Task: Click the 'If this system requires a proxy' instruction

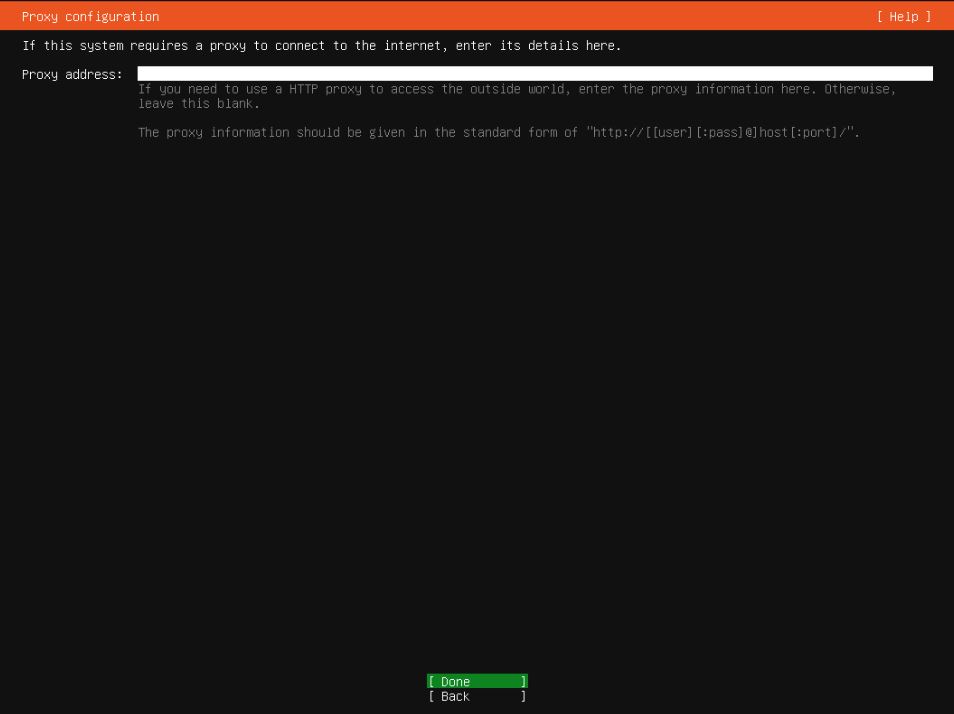Action: pos(321,46)
